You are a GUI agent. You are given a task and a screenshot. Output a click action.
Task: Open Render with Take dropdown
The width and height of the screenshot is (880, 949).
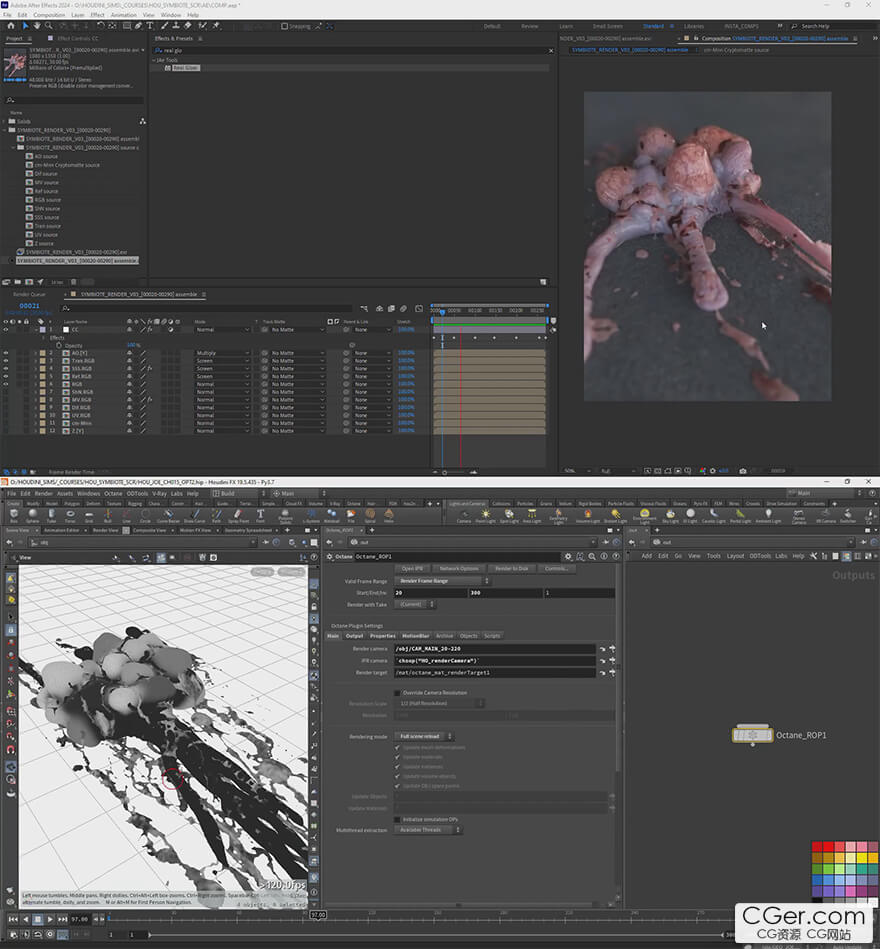pos(415,605)
